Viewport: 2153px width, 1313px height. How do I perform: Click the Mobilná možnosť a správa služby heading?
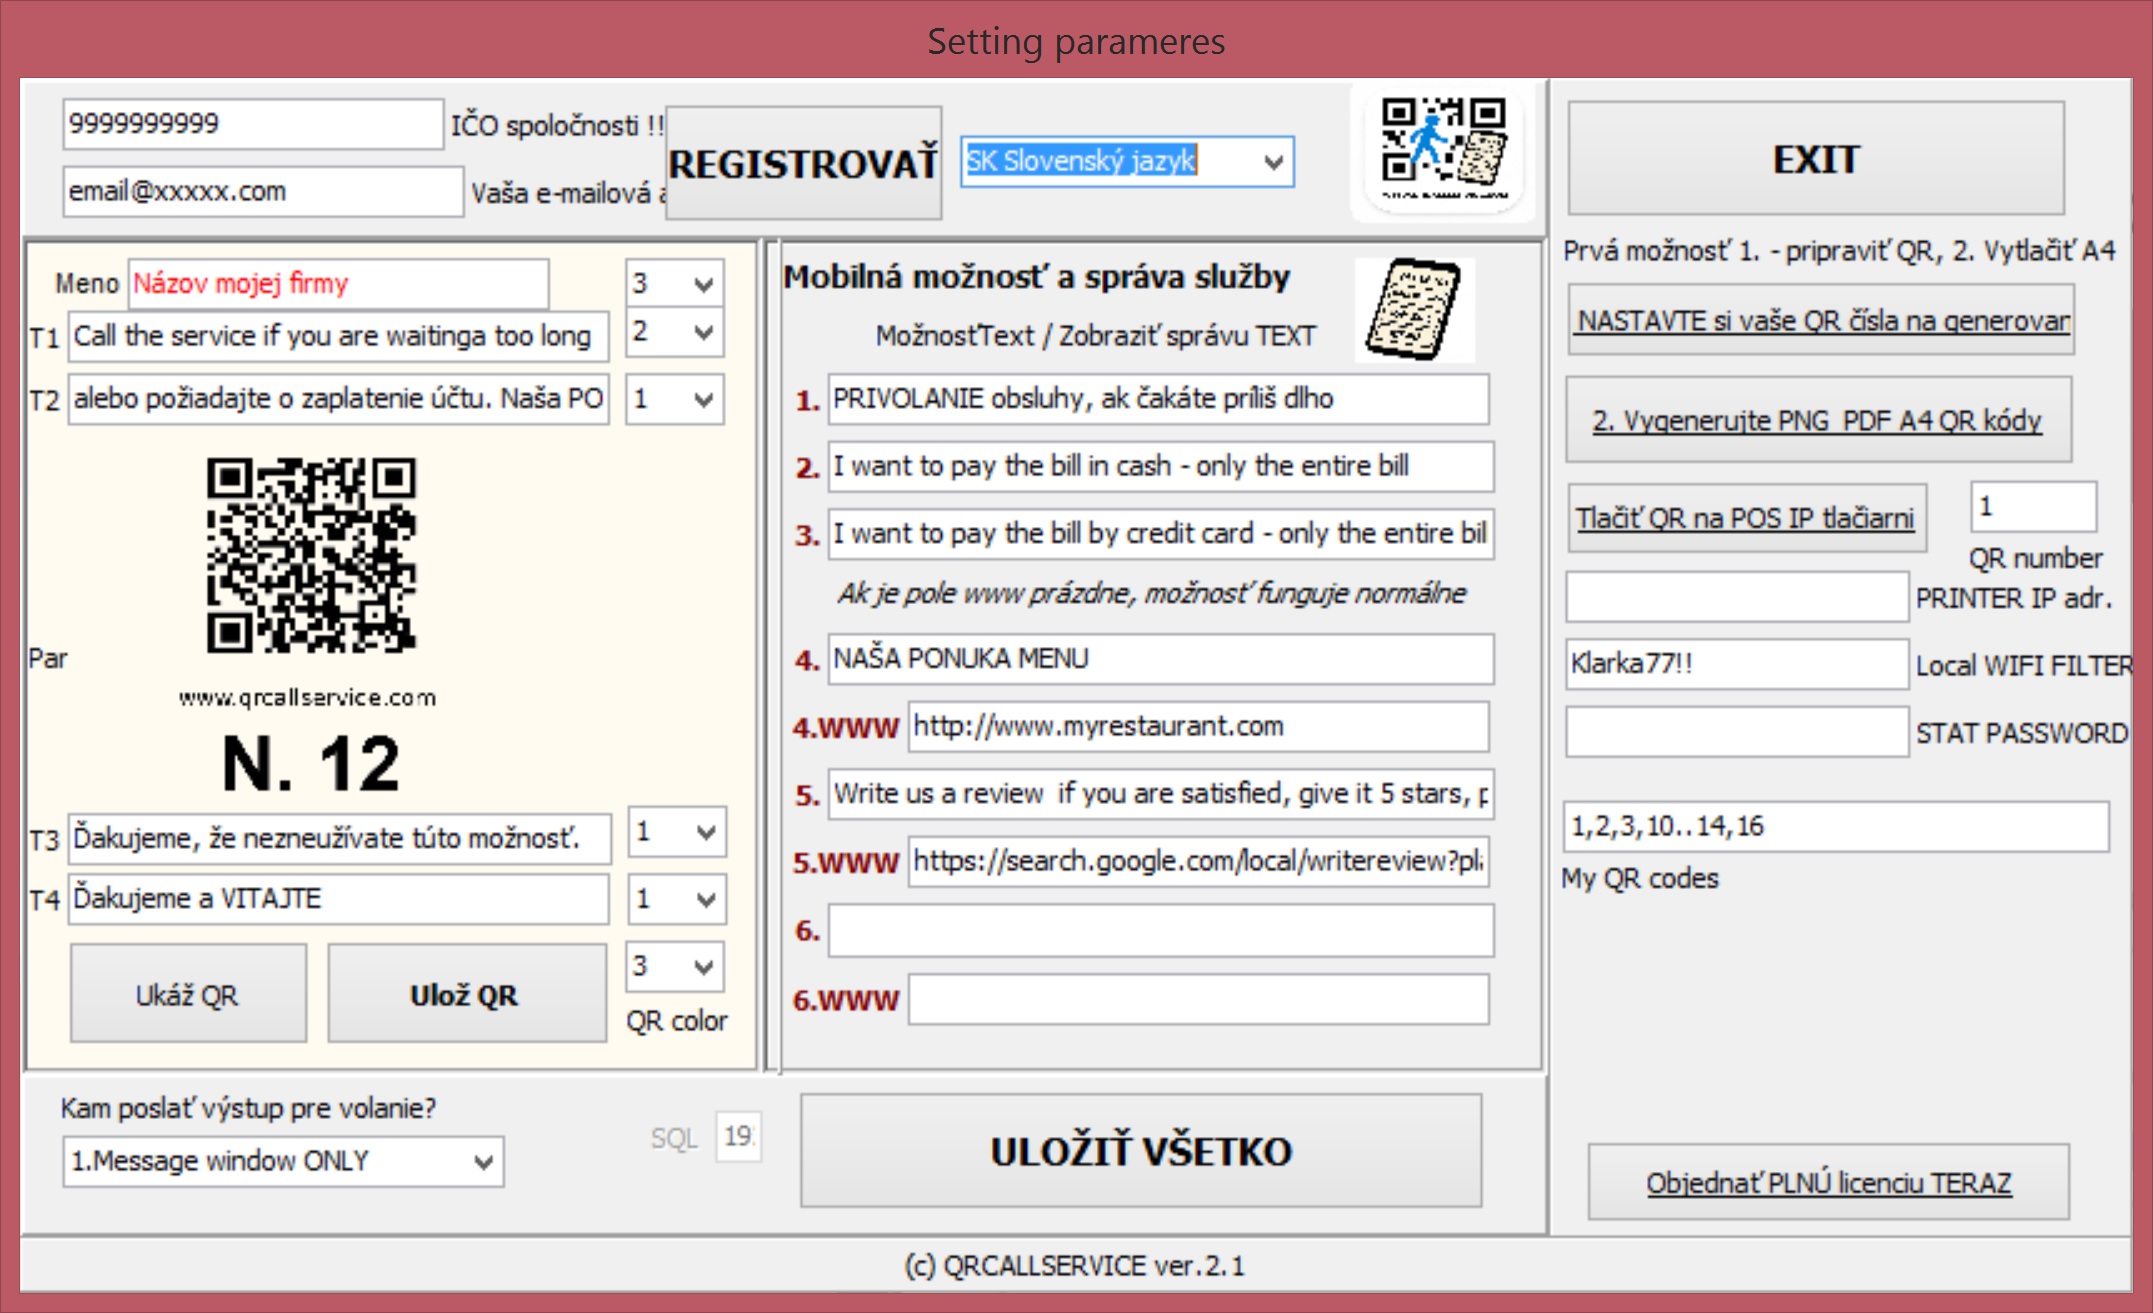(x=1036, y=277)
